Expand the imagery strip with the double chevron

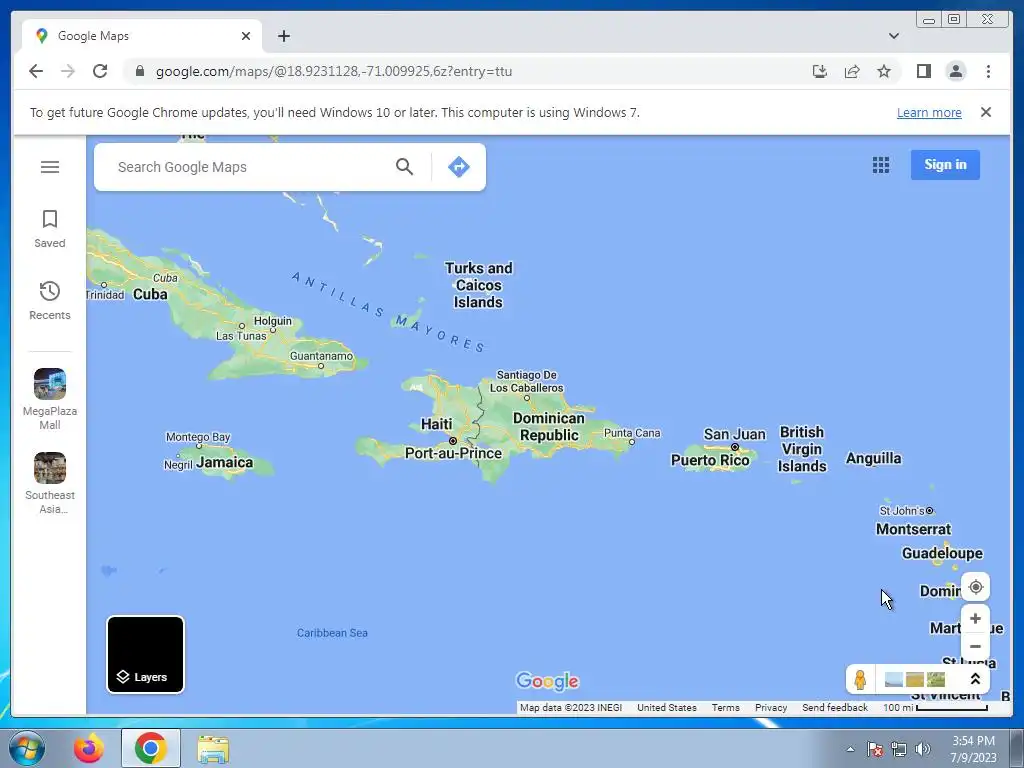975,679
